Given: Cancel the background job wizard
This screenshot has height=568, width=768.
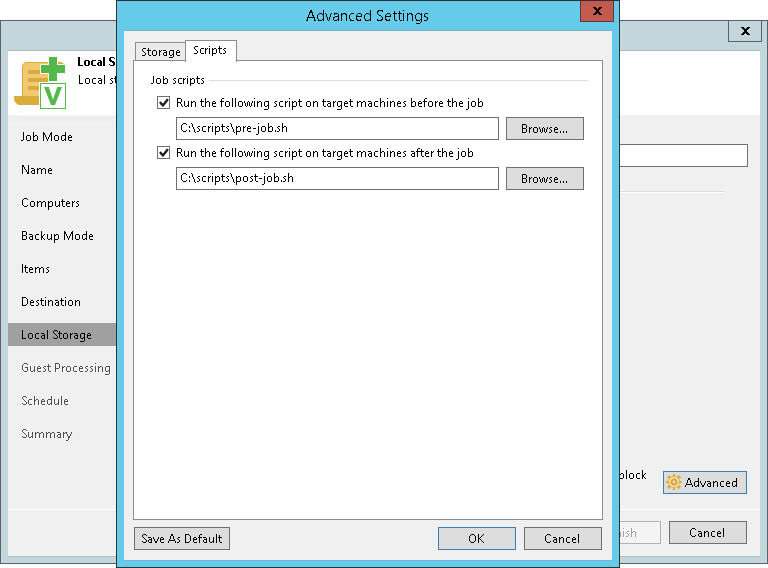Looking at the screenshot, I should tap(708, 532).
